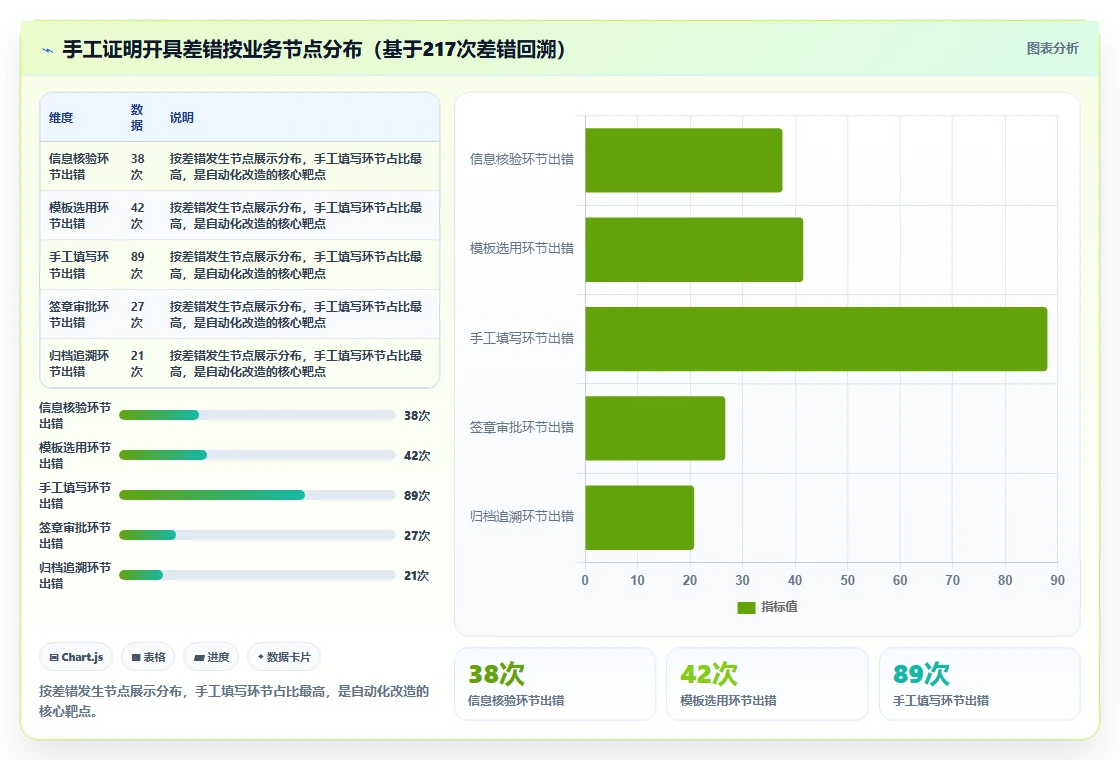Click the 42次 value beside its progress bar
Screen dimensions: 1120x760
(417, 456)
